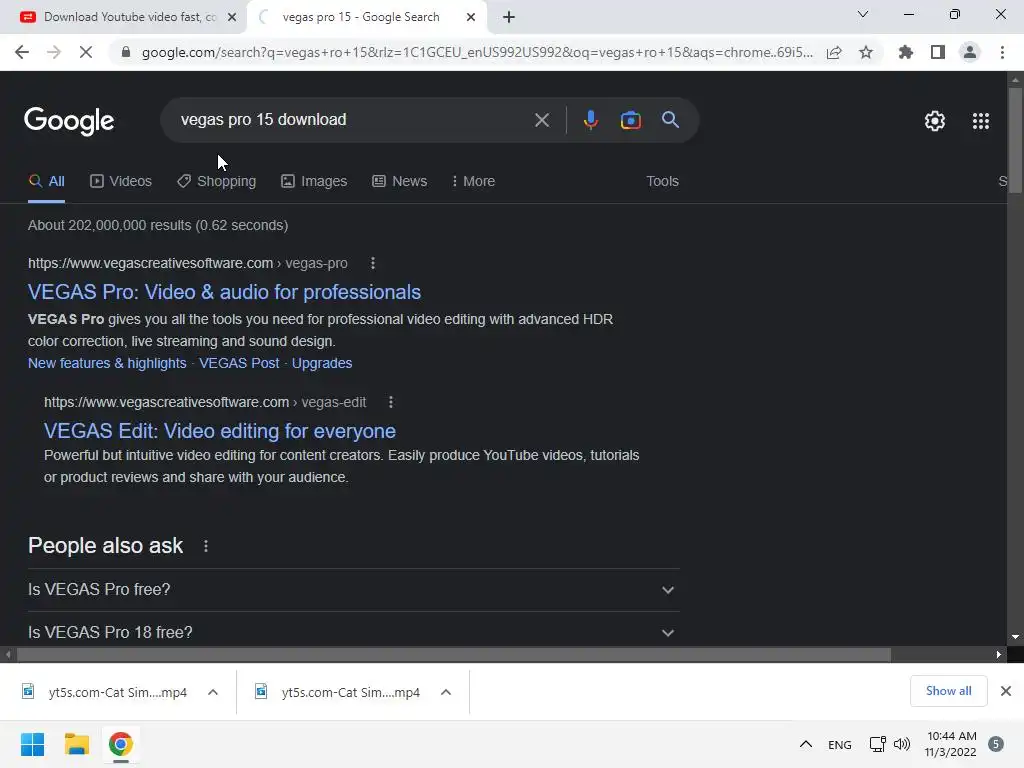
Task: Expand 'Is VEGAS Pro free?' question
Action: click(x=353, y=590)
